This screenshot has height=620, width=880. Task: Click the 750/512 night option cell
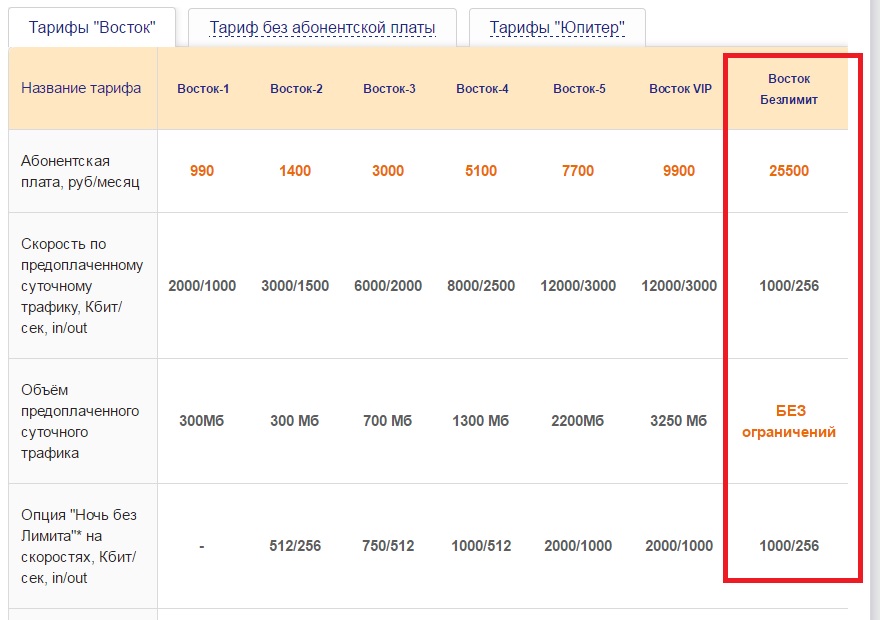pos(388,546)
